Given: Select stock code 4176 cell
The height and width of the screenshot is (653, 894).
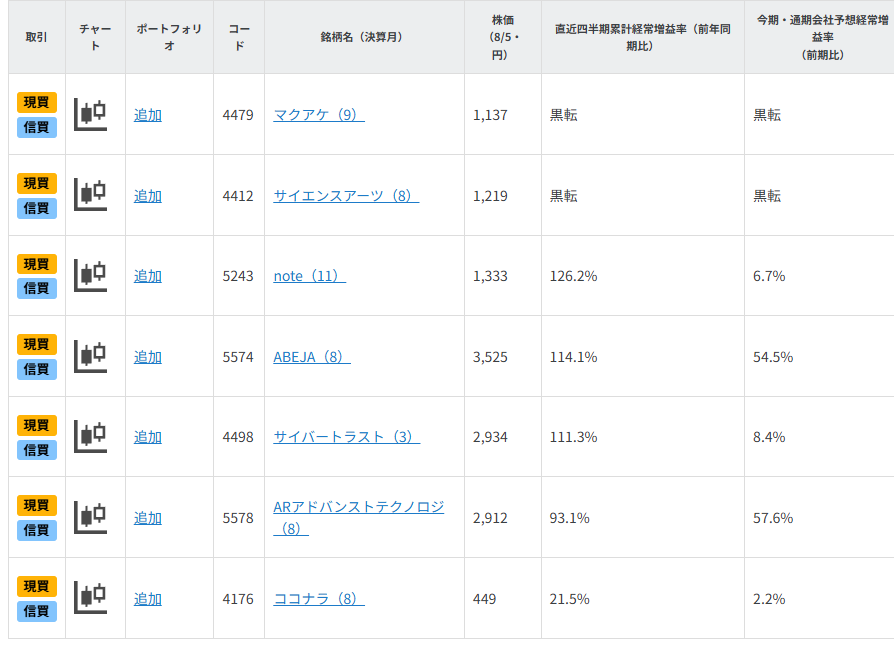Looking at the screenshot, I should point(238,599).
